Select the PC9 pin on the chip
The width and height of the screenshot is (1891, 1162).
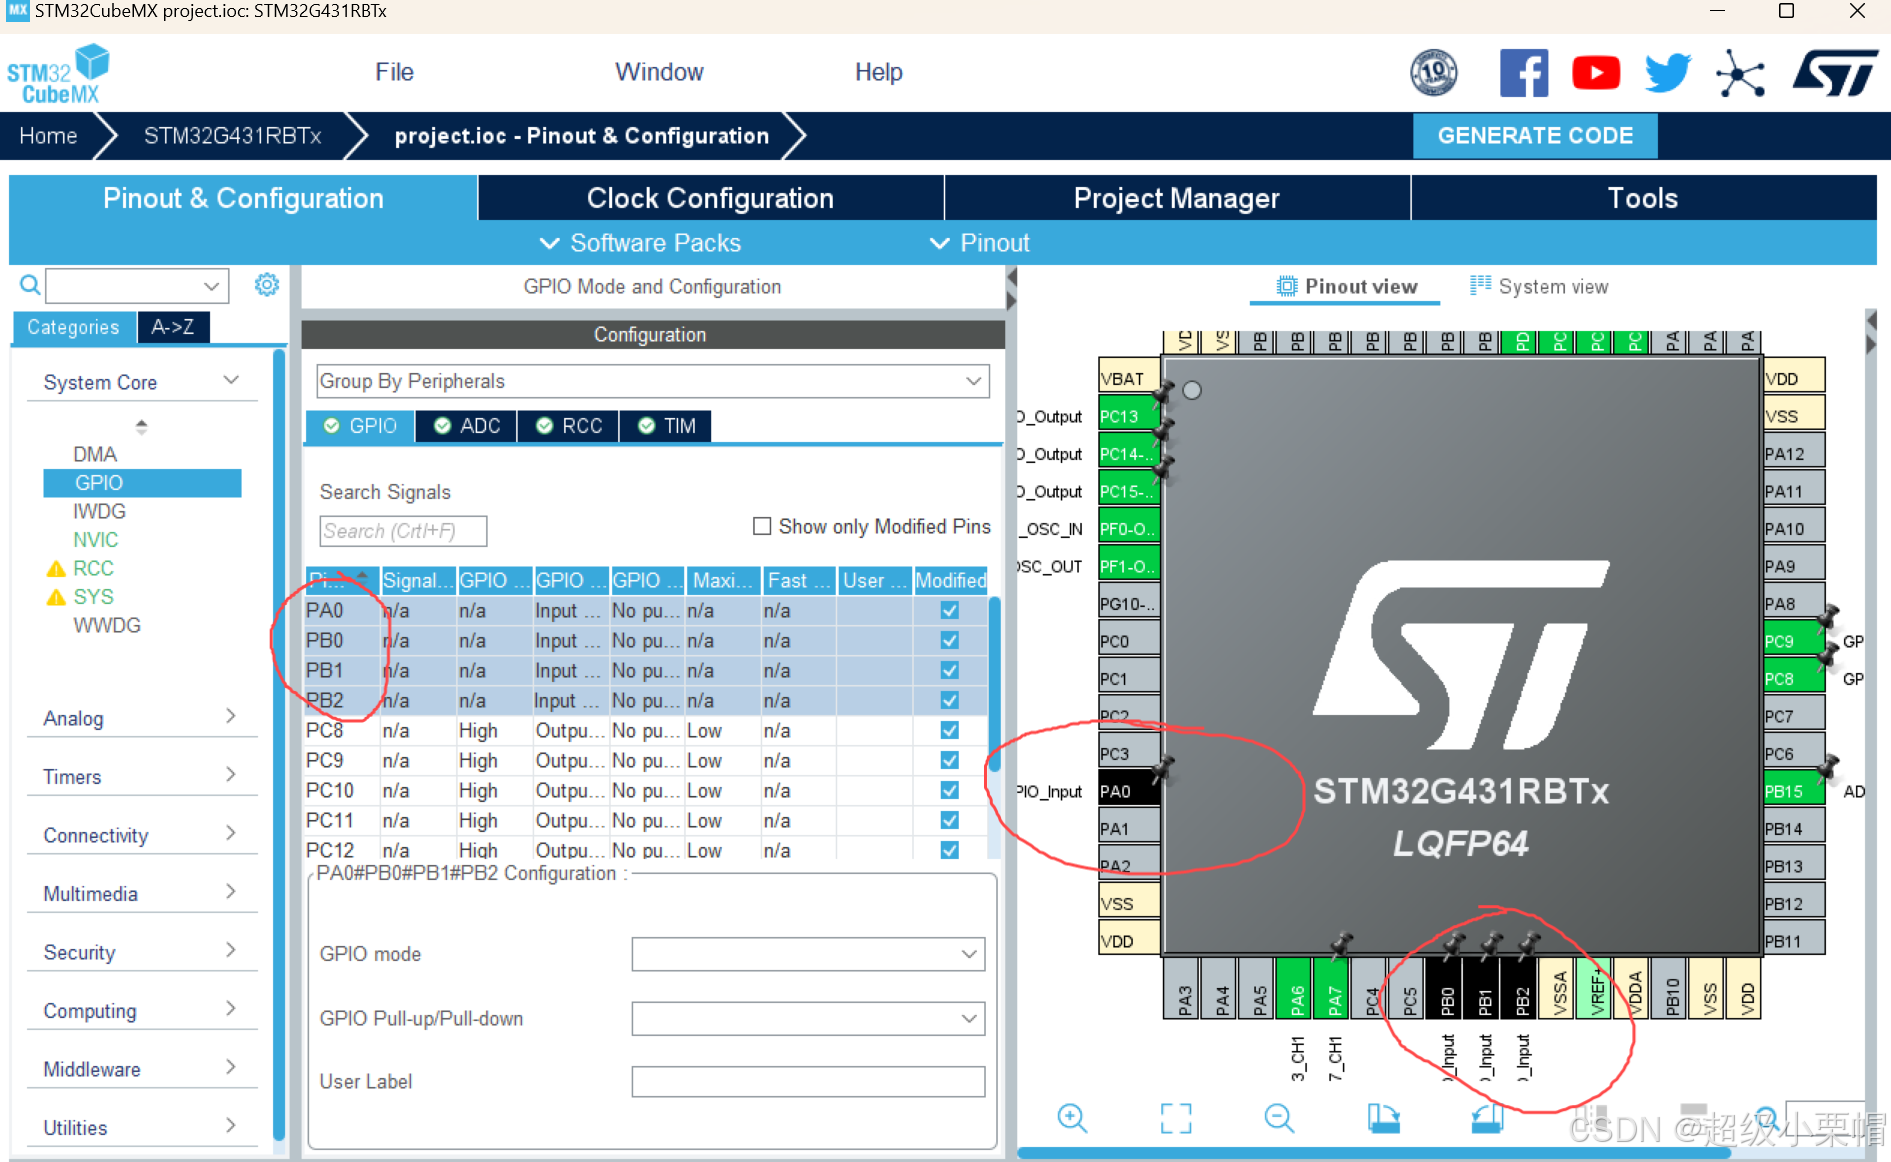tap(1794, 641)
